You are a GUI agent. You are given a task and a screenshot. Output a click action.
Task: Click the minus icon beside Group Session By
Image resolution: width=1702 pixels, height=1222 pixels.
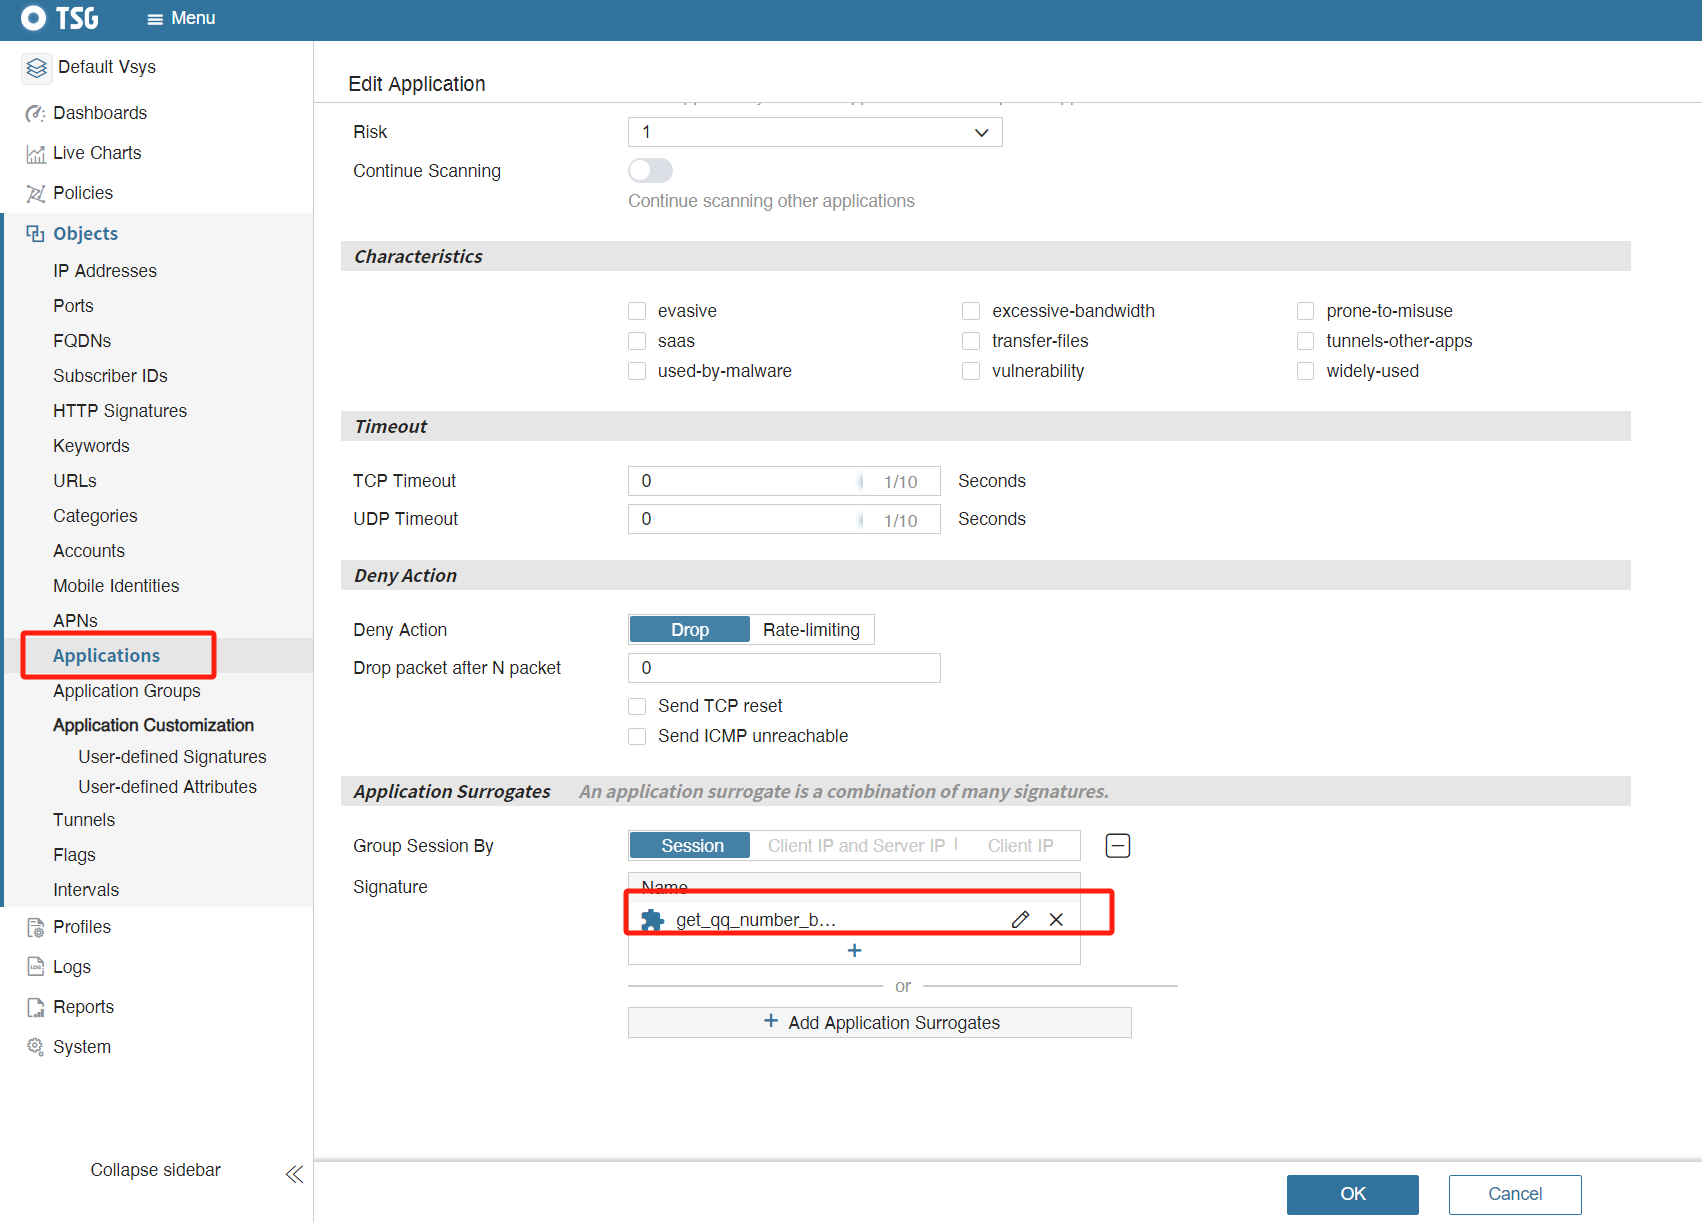pyautogui.click(x=1117, y=846)
